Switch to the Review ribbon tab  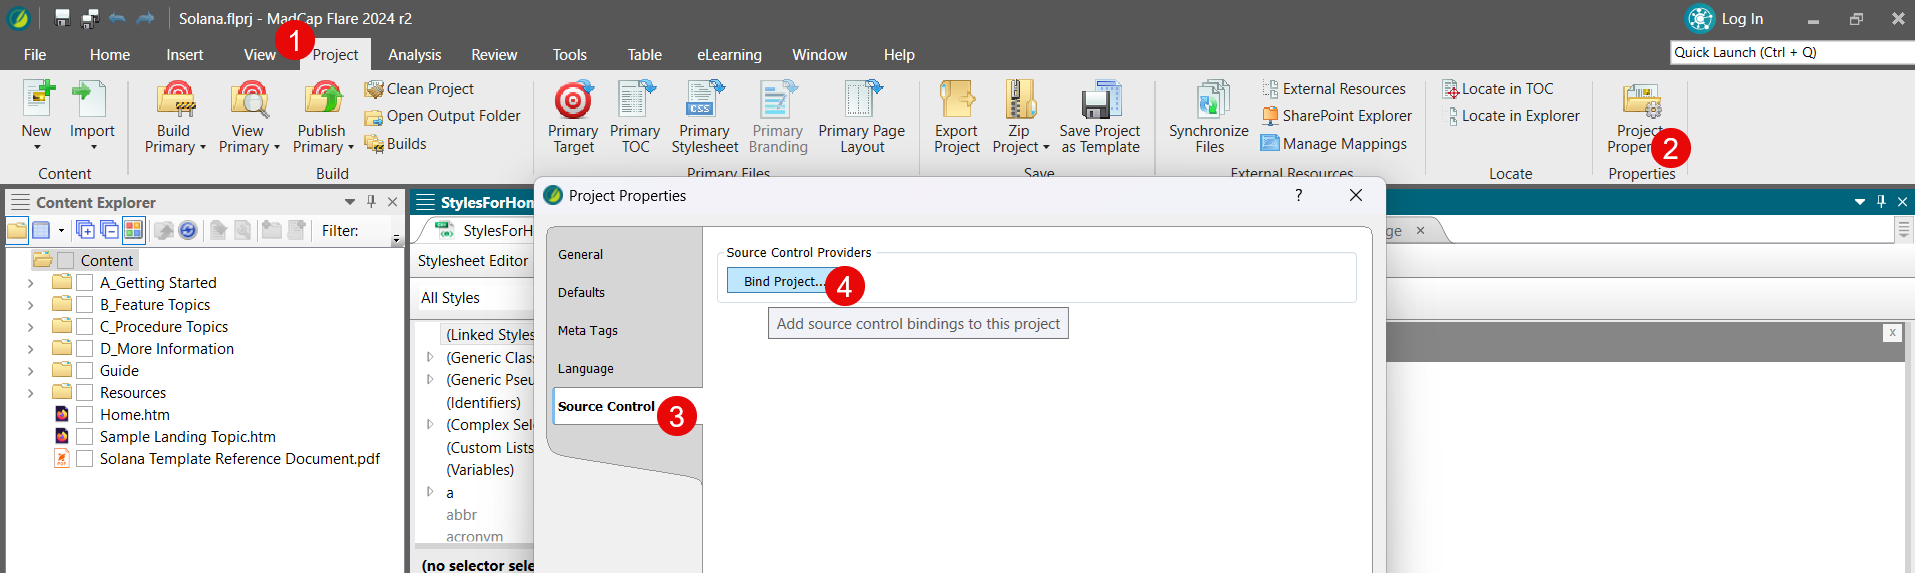coord(494,55)
